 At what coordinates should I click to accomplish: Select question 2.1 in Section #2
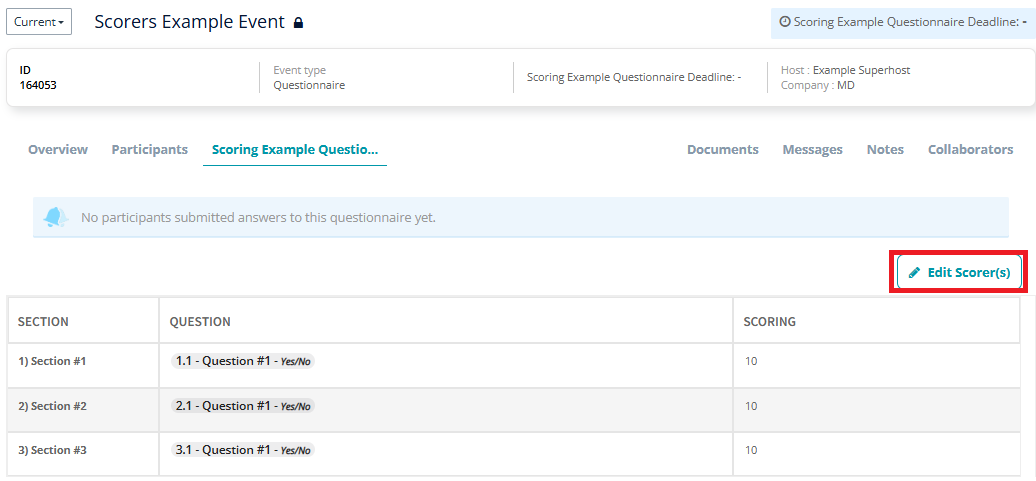tap(242, 406)
